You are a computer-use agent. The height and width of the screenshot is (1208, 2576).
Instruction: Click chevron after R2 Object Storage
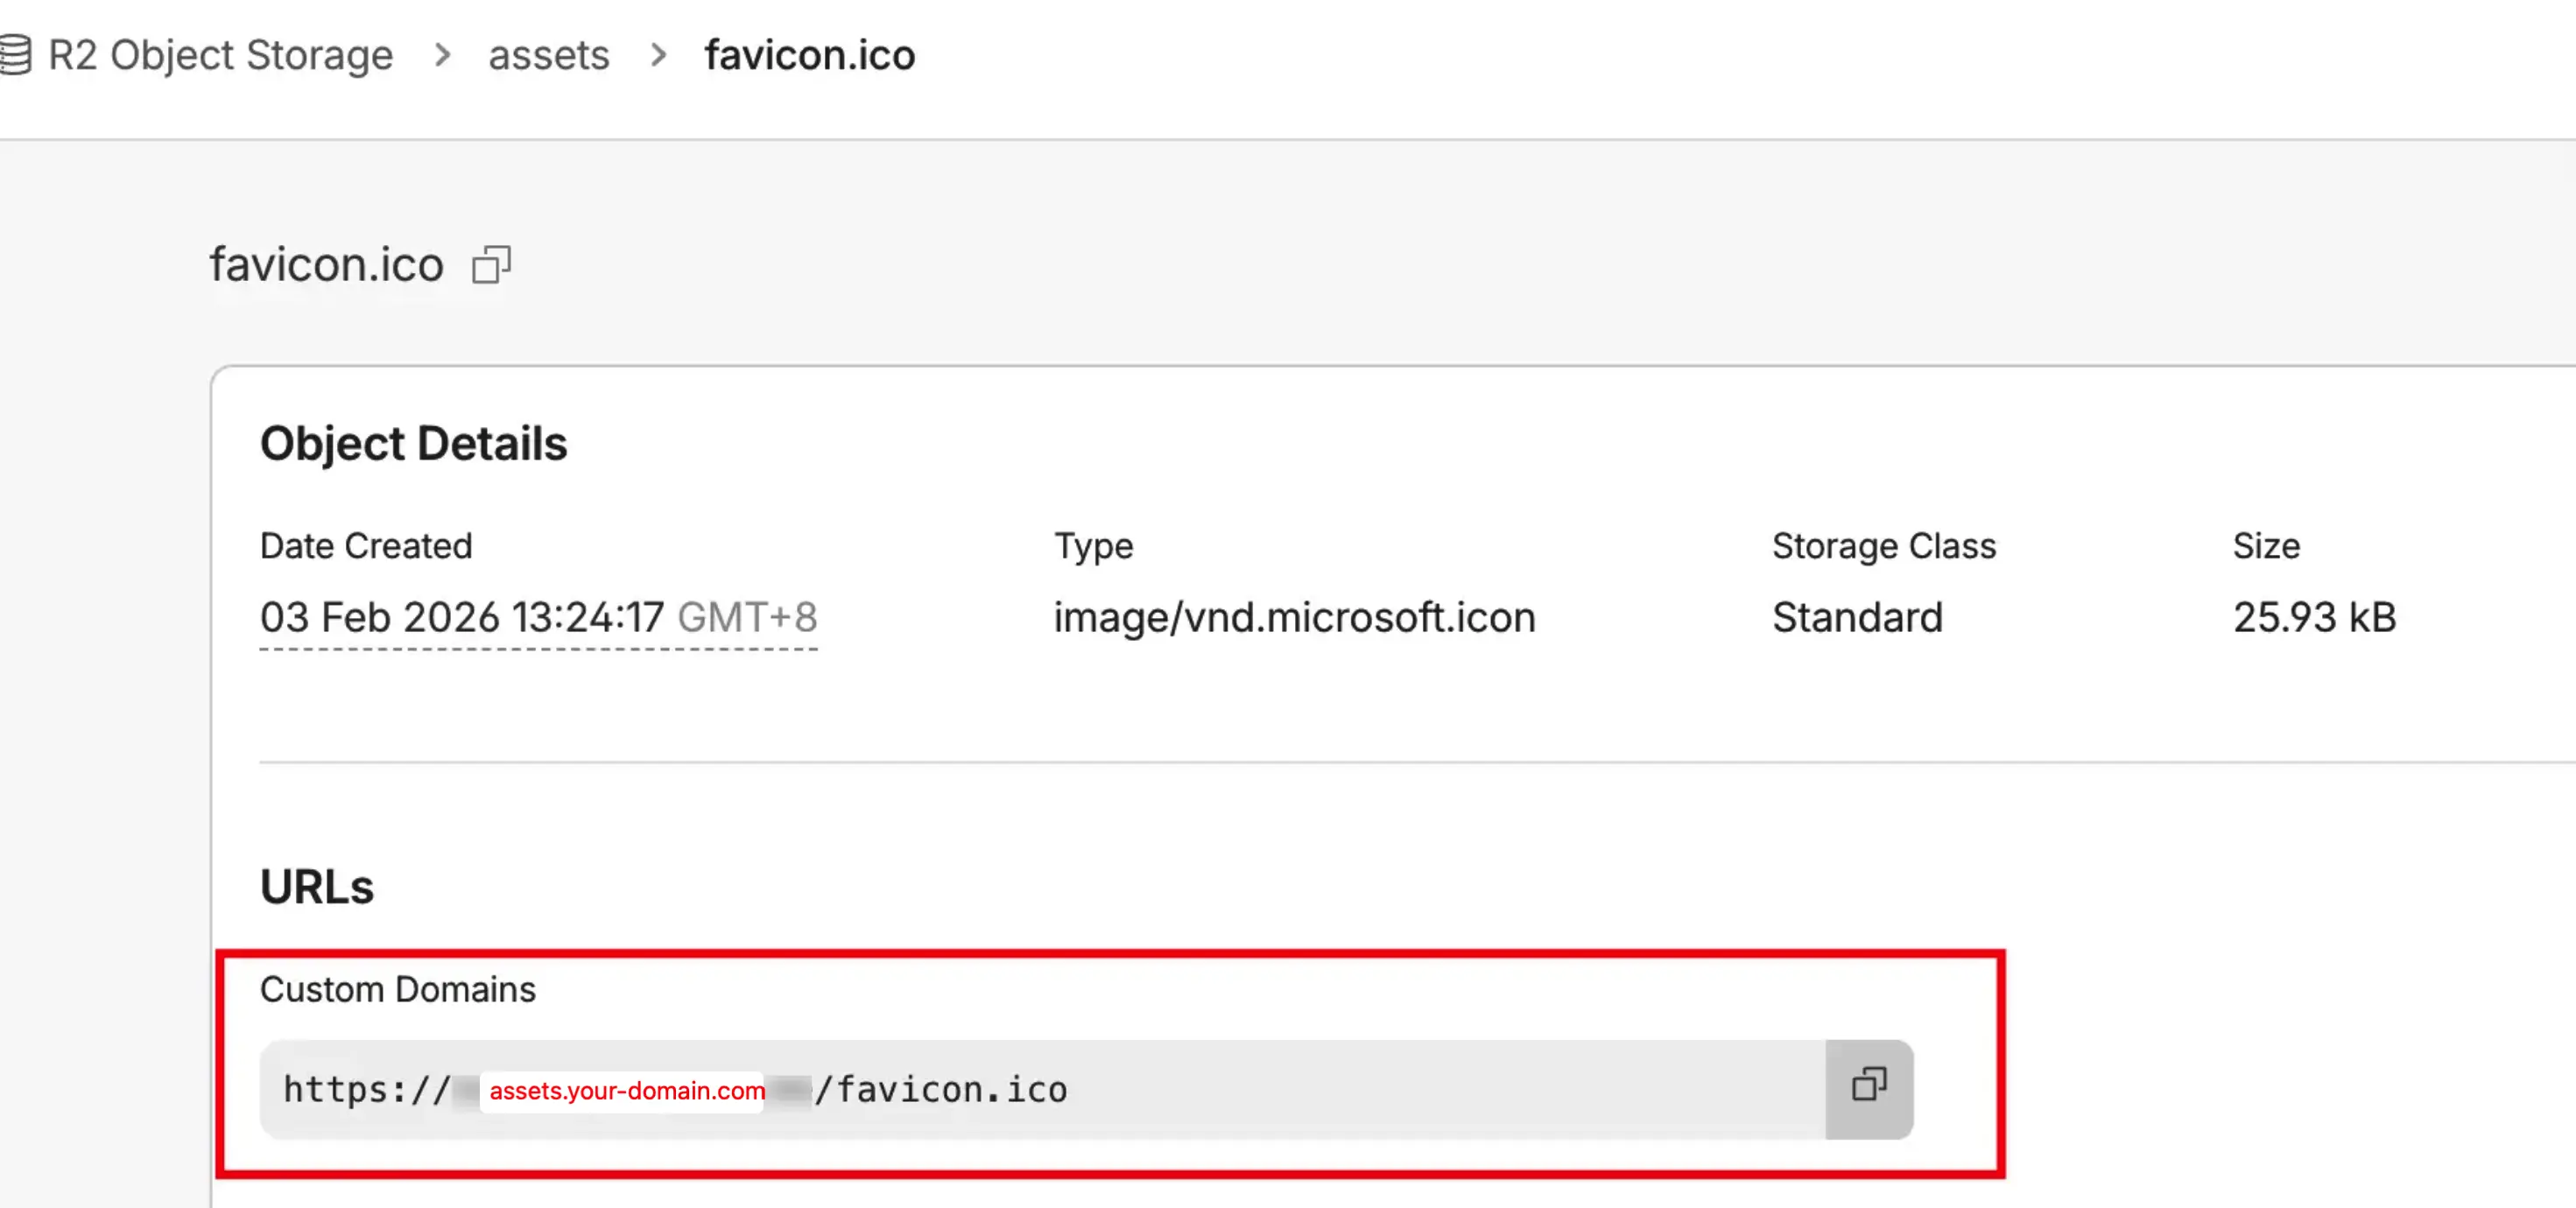tap(442, 55)
